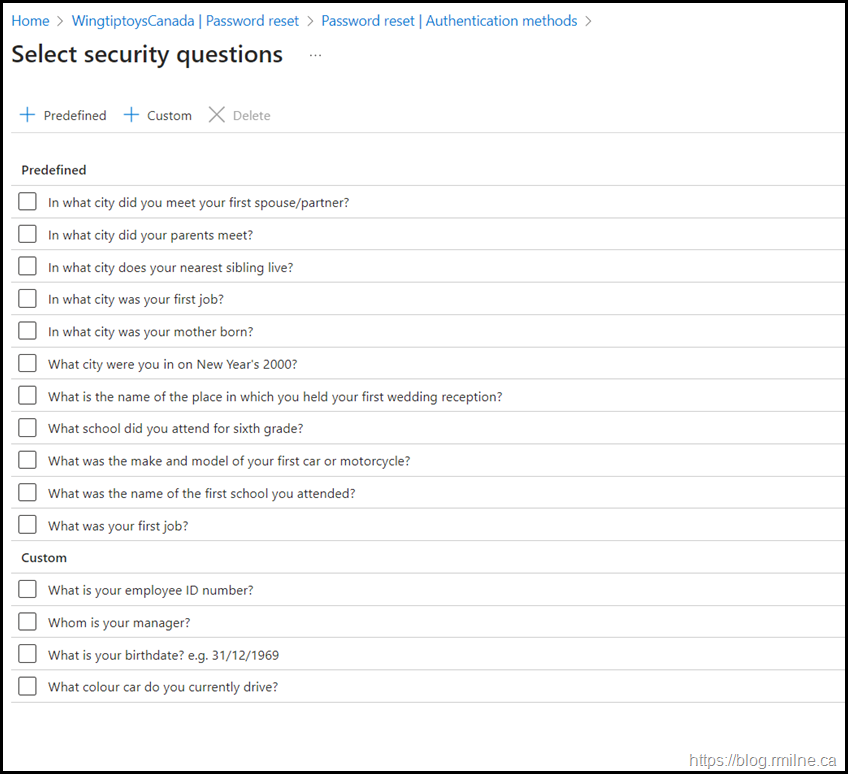Check 'Whom is your manager?'
This screenshot has height=774, width=848.
[27, 621]
